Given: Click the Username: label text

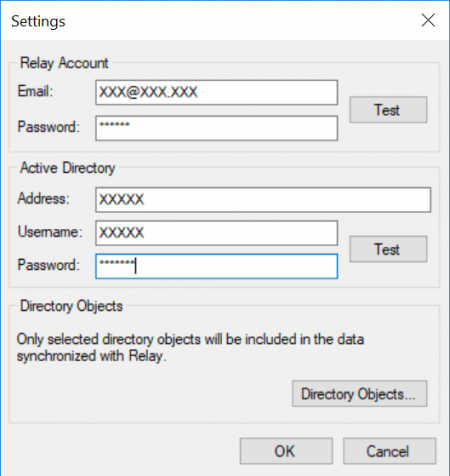Looking at the screenshot, I should click(x=50, y=232).
